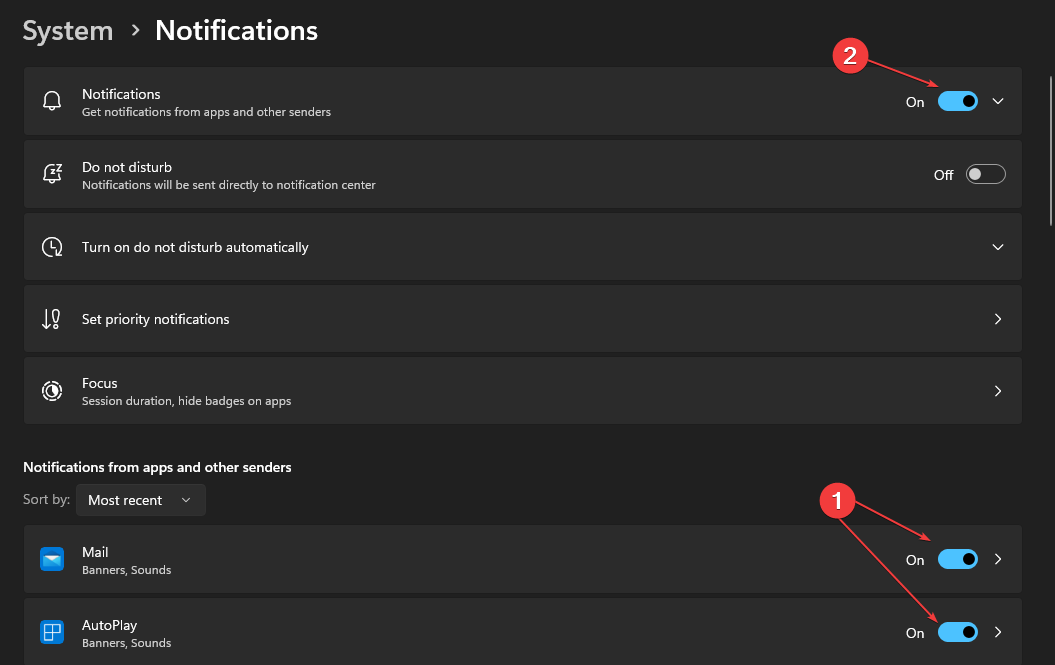The height and width of the screenshot is (665, 1055).
Task: Click the Do not disturb bell icon
Action: [52, 174]
